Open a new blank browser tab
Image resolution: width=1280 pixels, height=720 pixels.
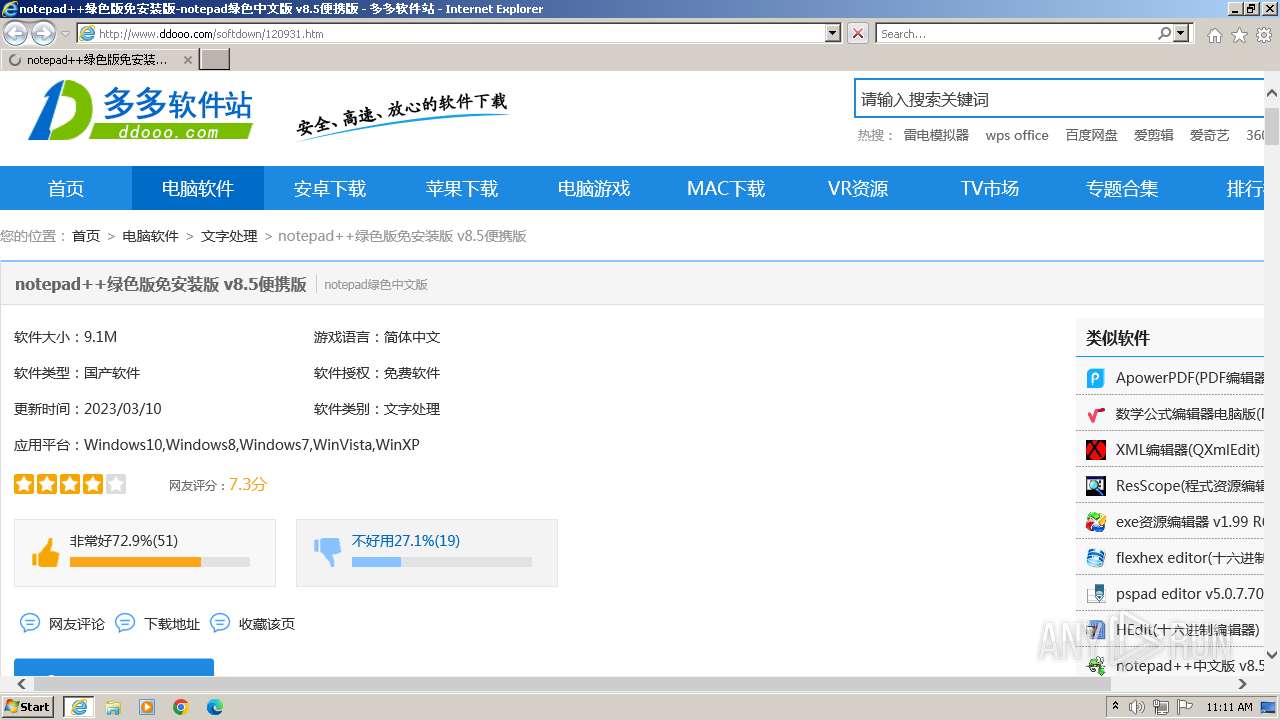point(215,59)
